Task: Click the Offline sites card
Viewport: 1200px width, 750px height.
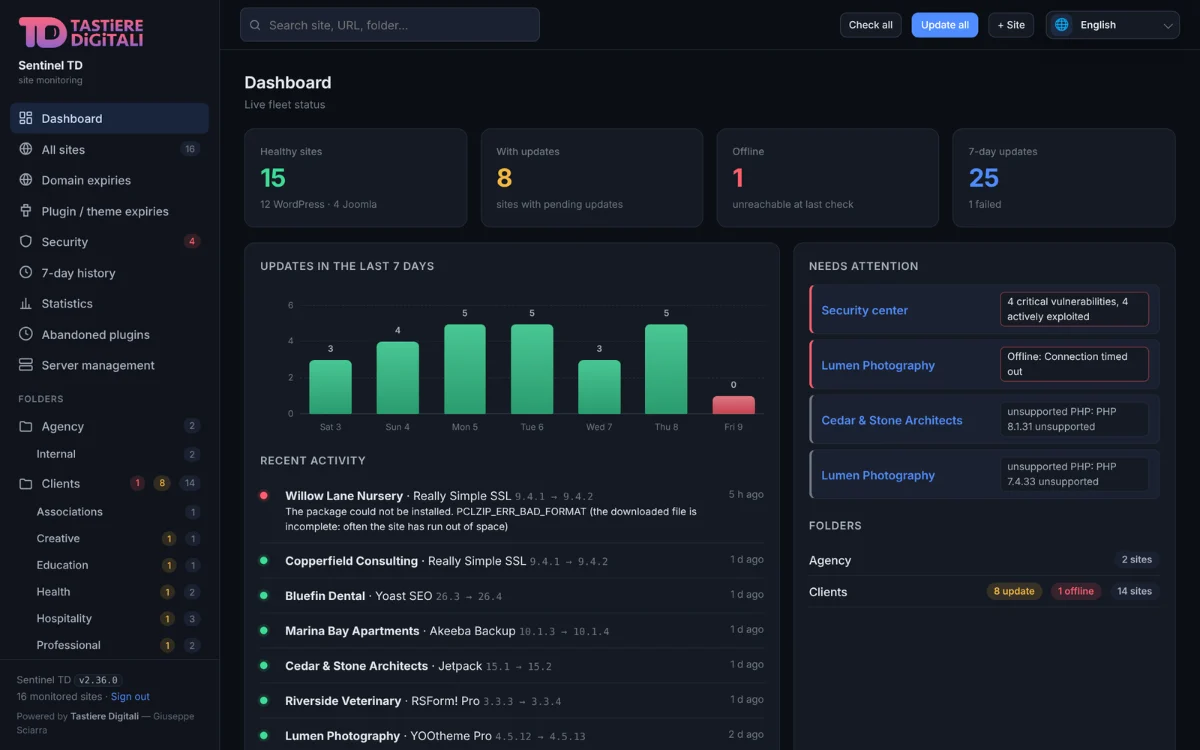Action: click(x=828, y=178)
